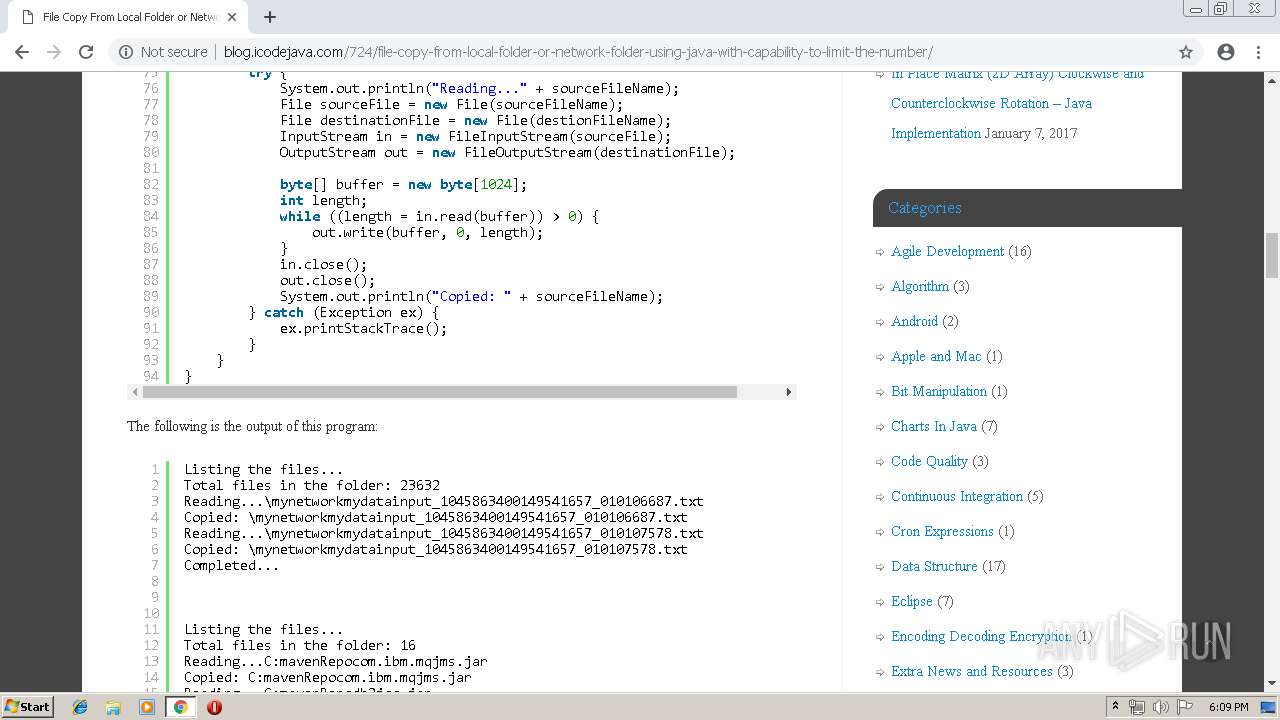The height and width of the screenshot is (720, 1280).
Task: Open the Apple and Mac category
Action: point(936,356)
